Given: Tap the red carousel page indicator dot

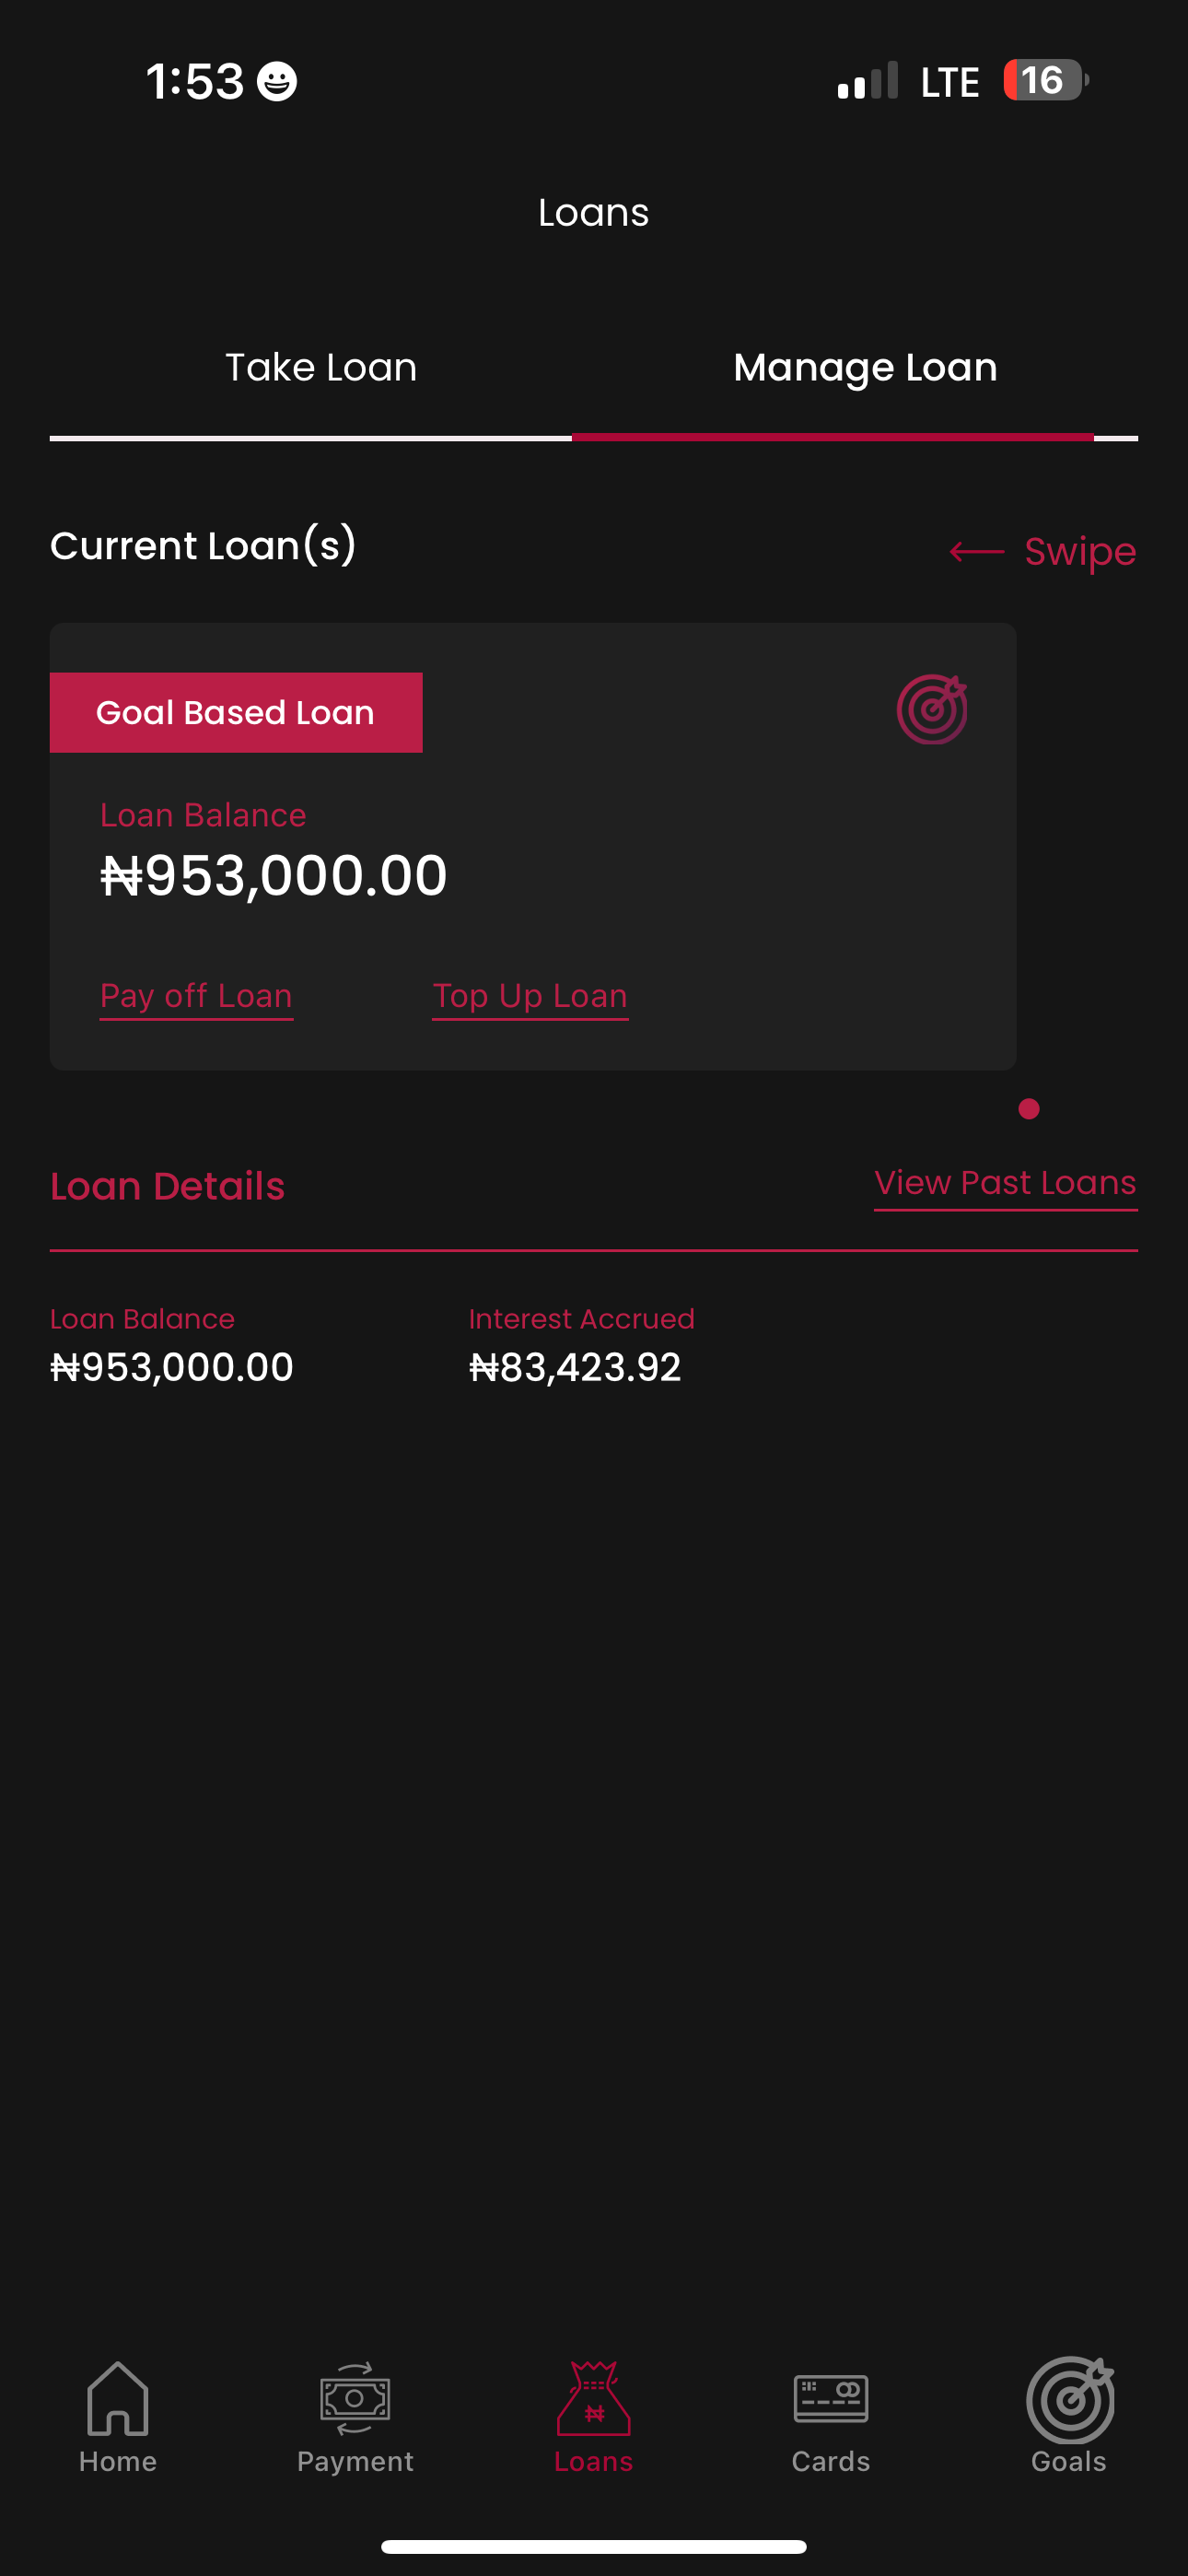Looking at the screenshot, I should (x=1029, y=1109).
